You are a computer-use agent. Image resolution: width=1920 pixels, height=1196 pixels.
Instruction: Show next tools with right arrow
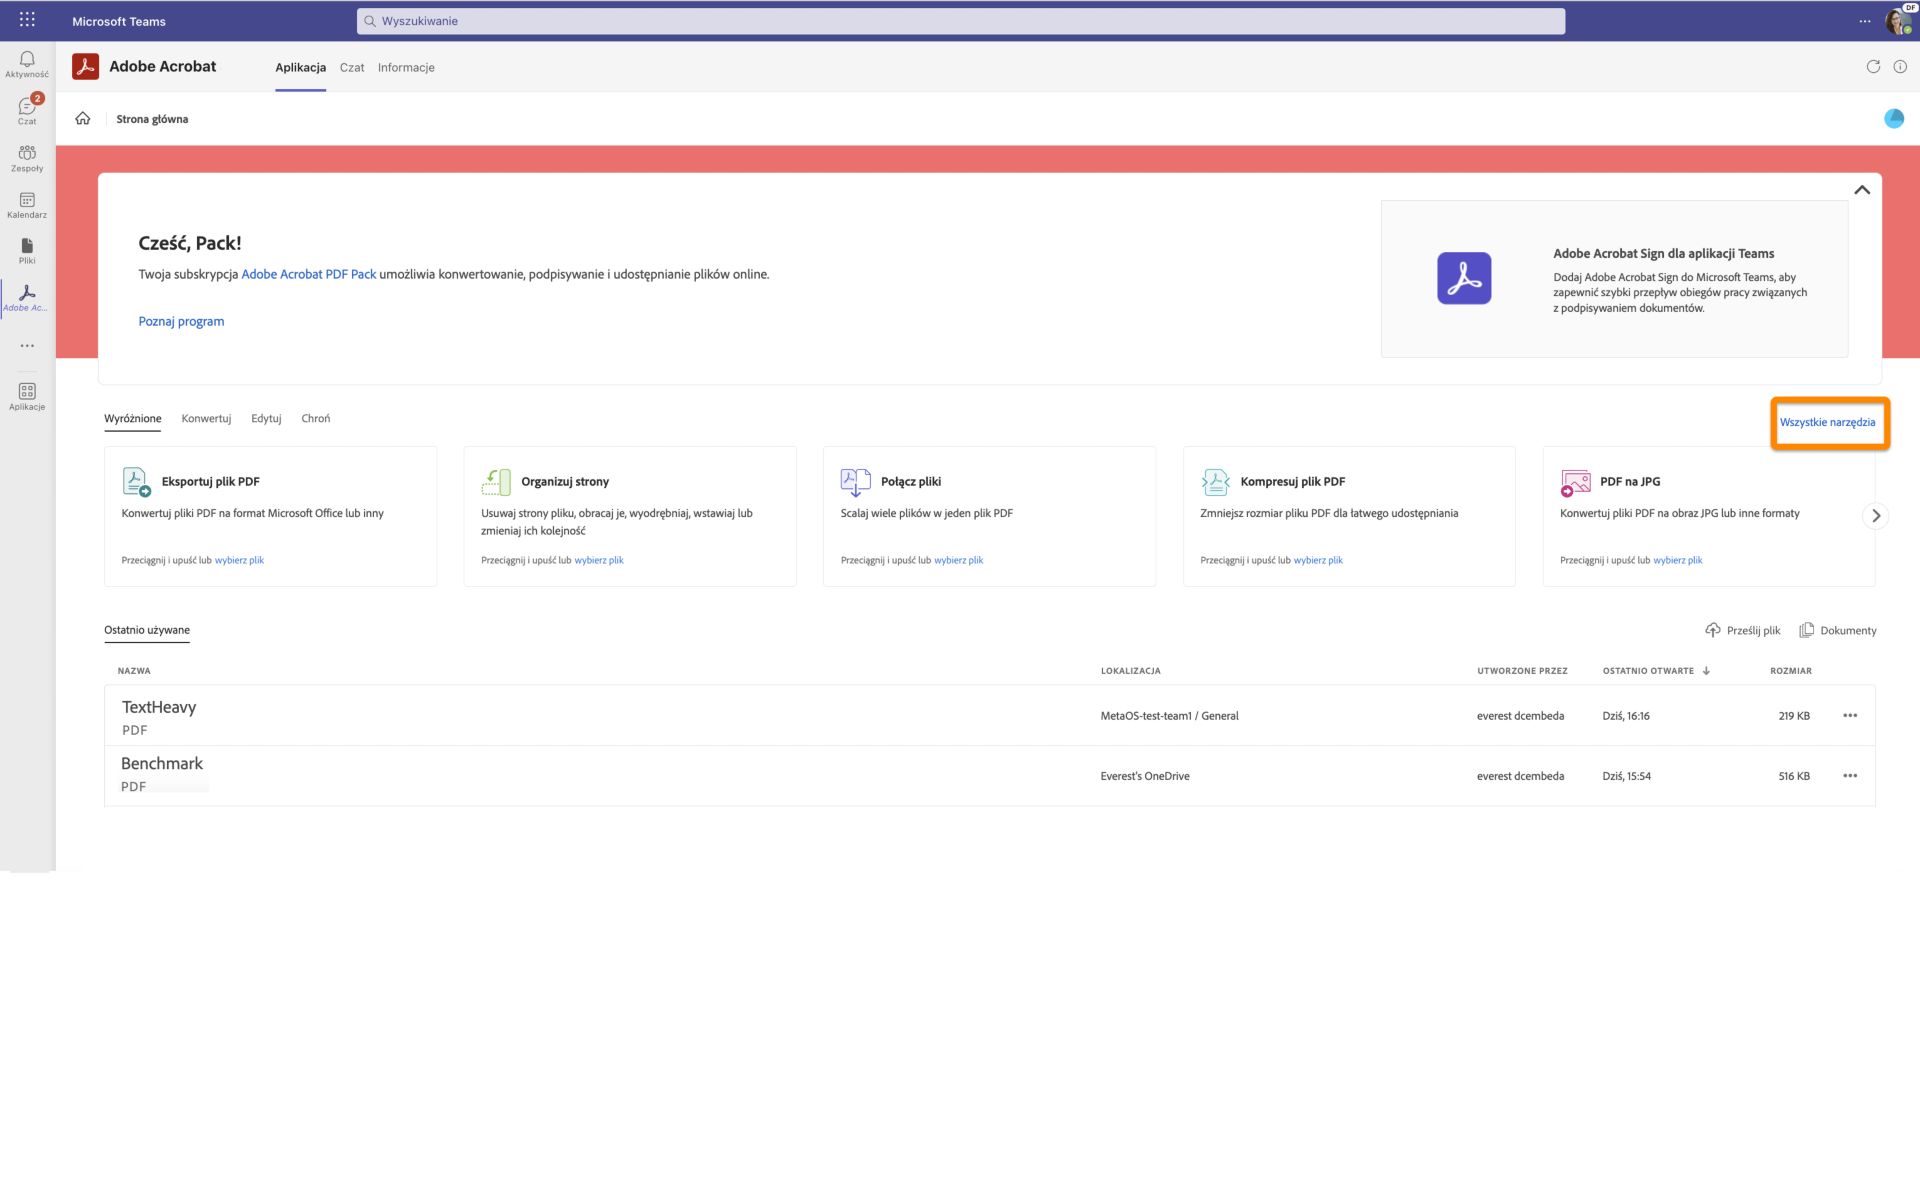click(1876, 516)
